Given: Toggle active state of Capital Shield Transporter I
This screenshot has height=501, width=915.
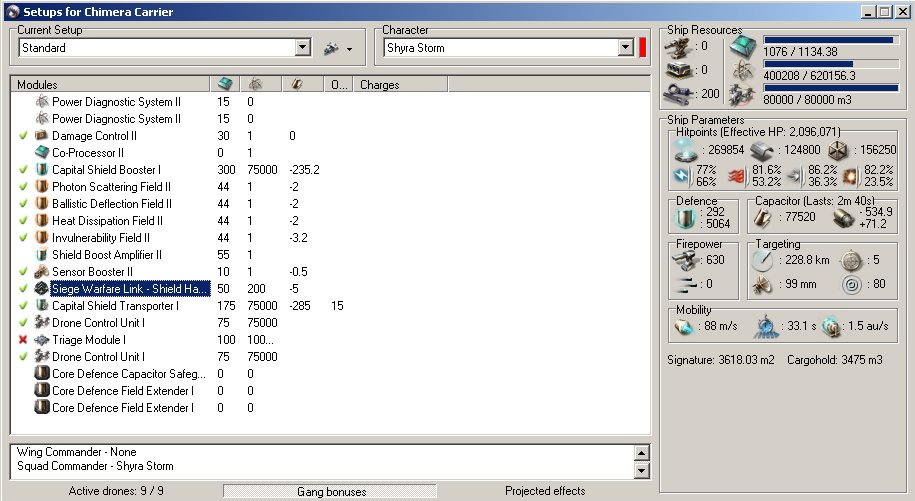Looking at the screenshot, I should tap(23, 305).
